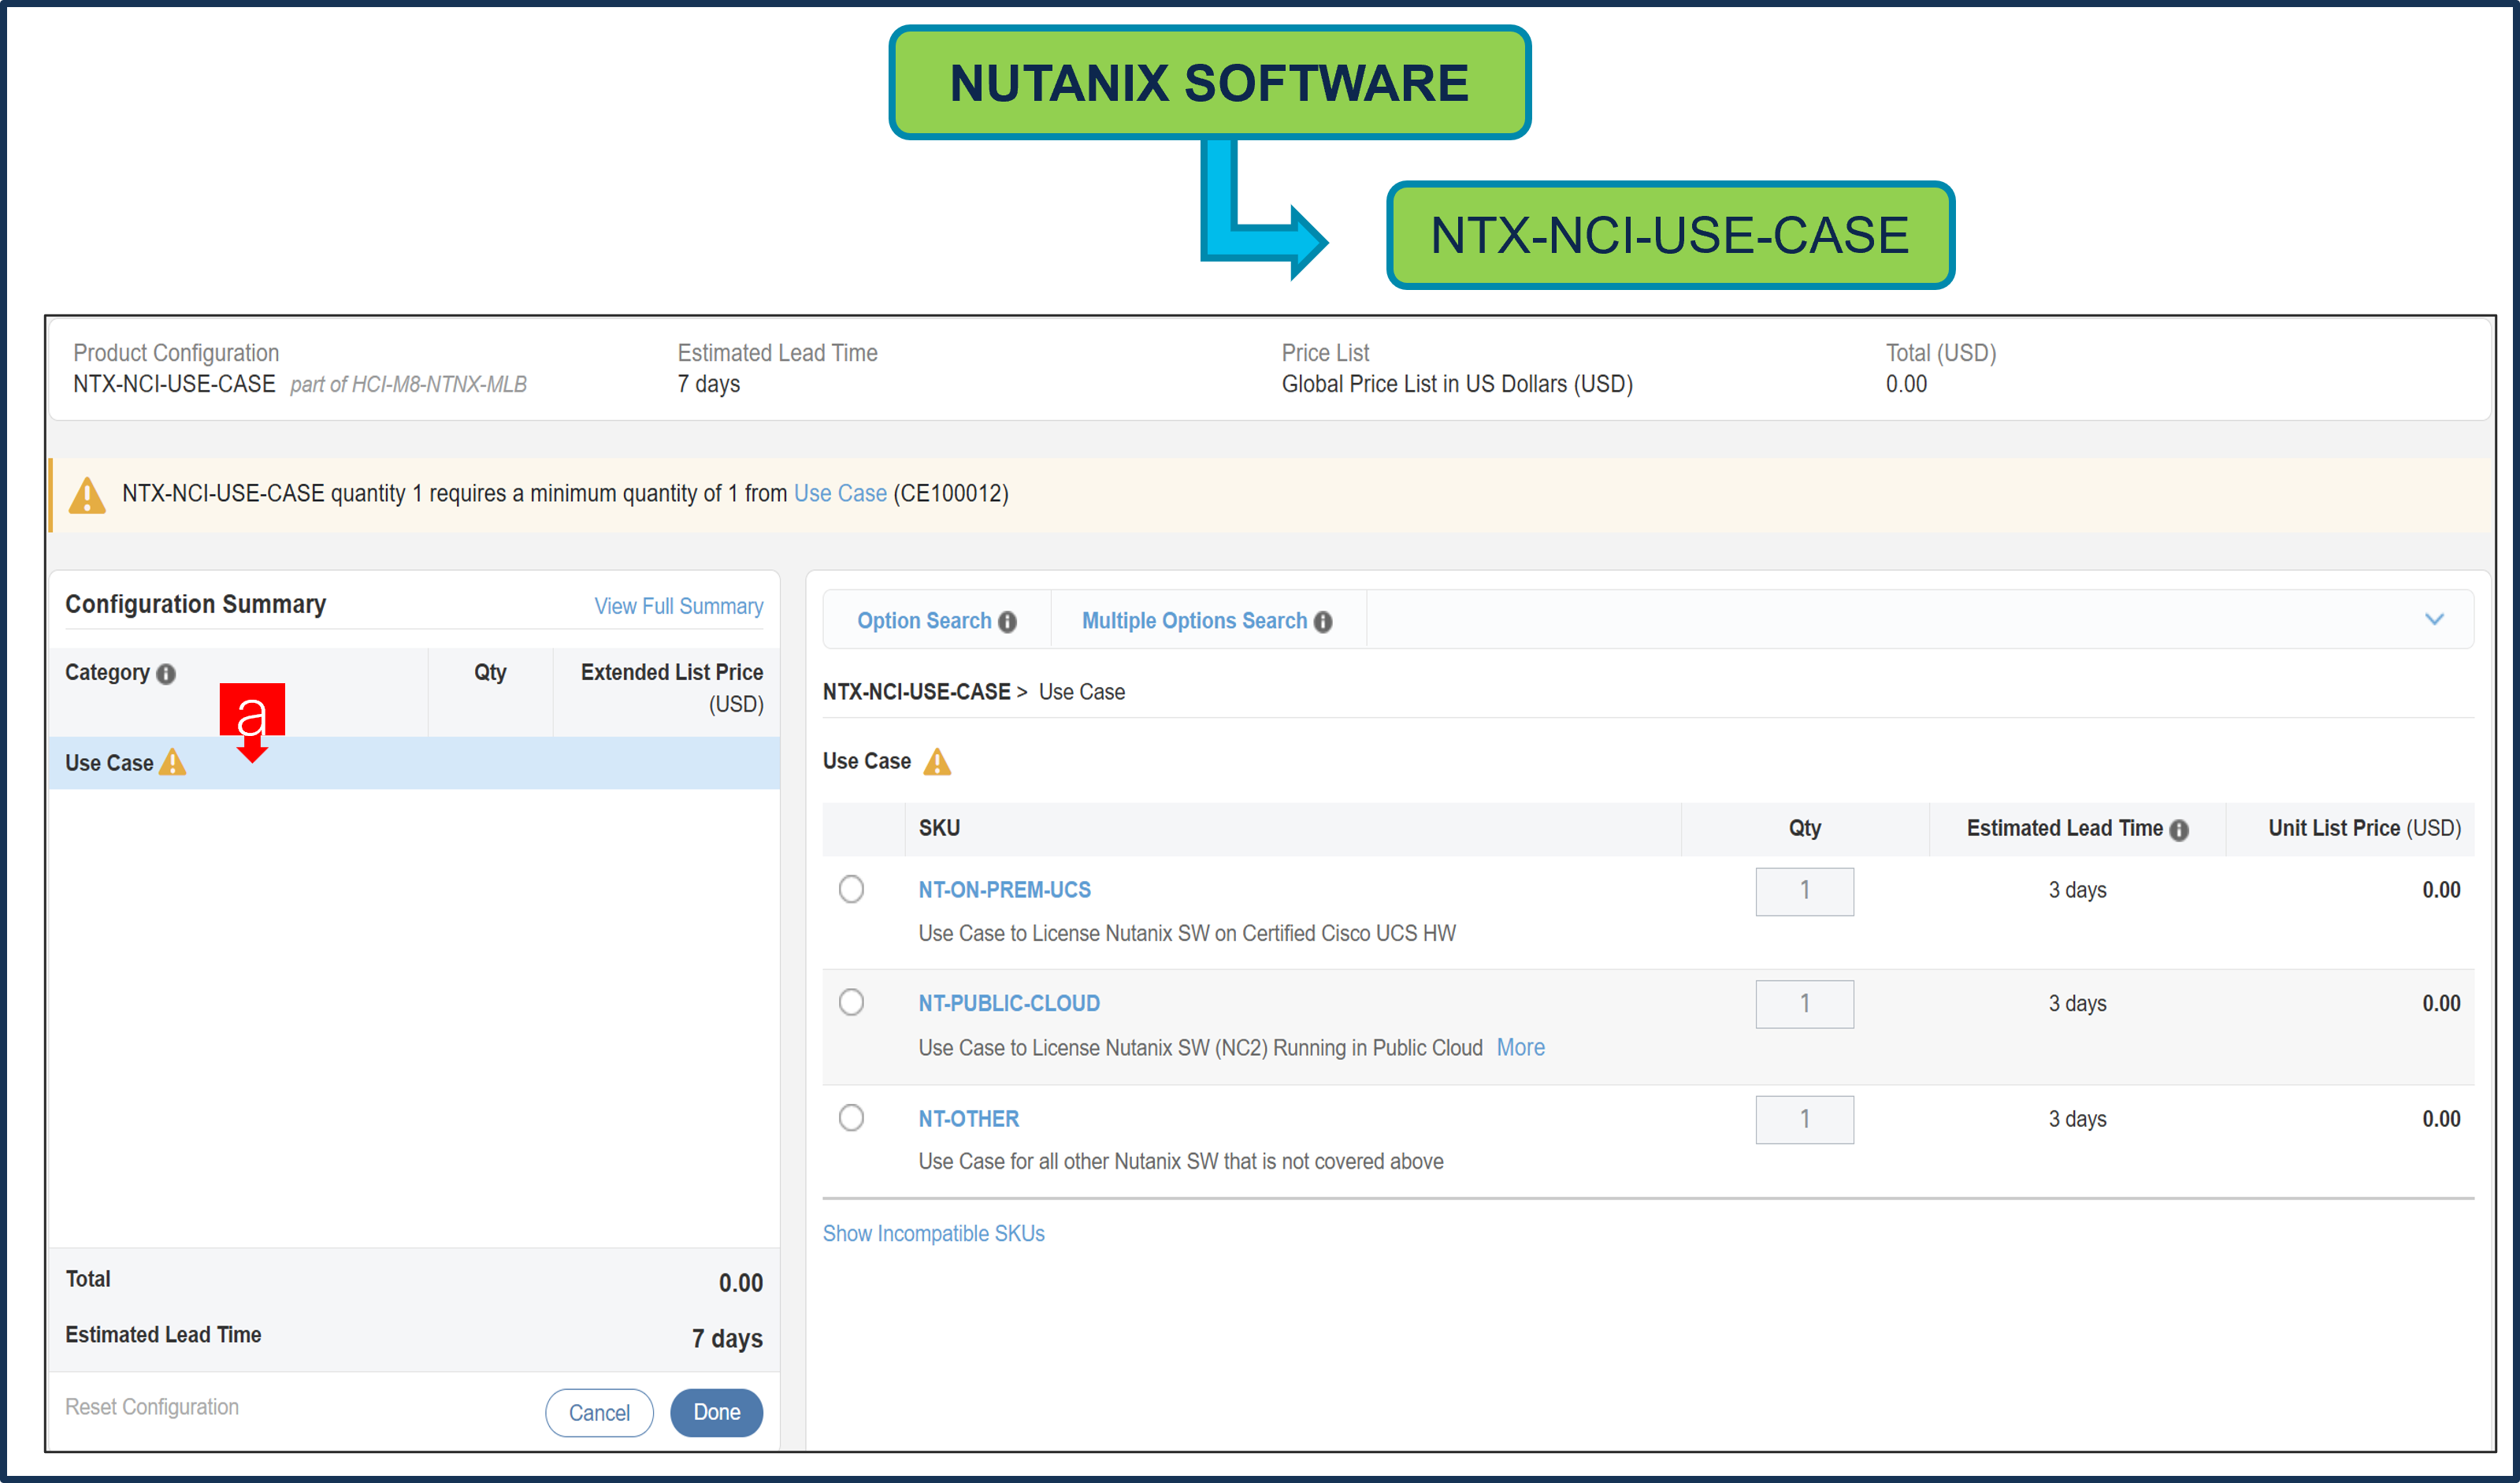Show Incompatible SKUs
This screenshot has height=1483, width=2520.
[933, 1233]
